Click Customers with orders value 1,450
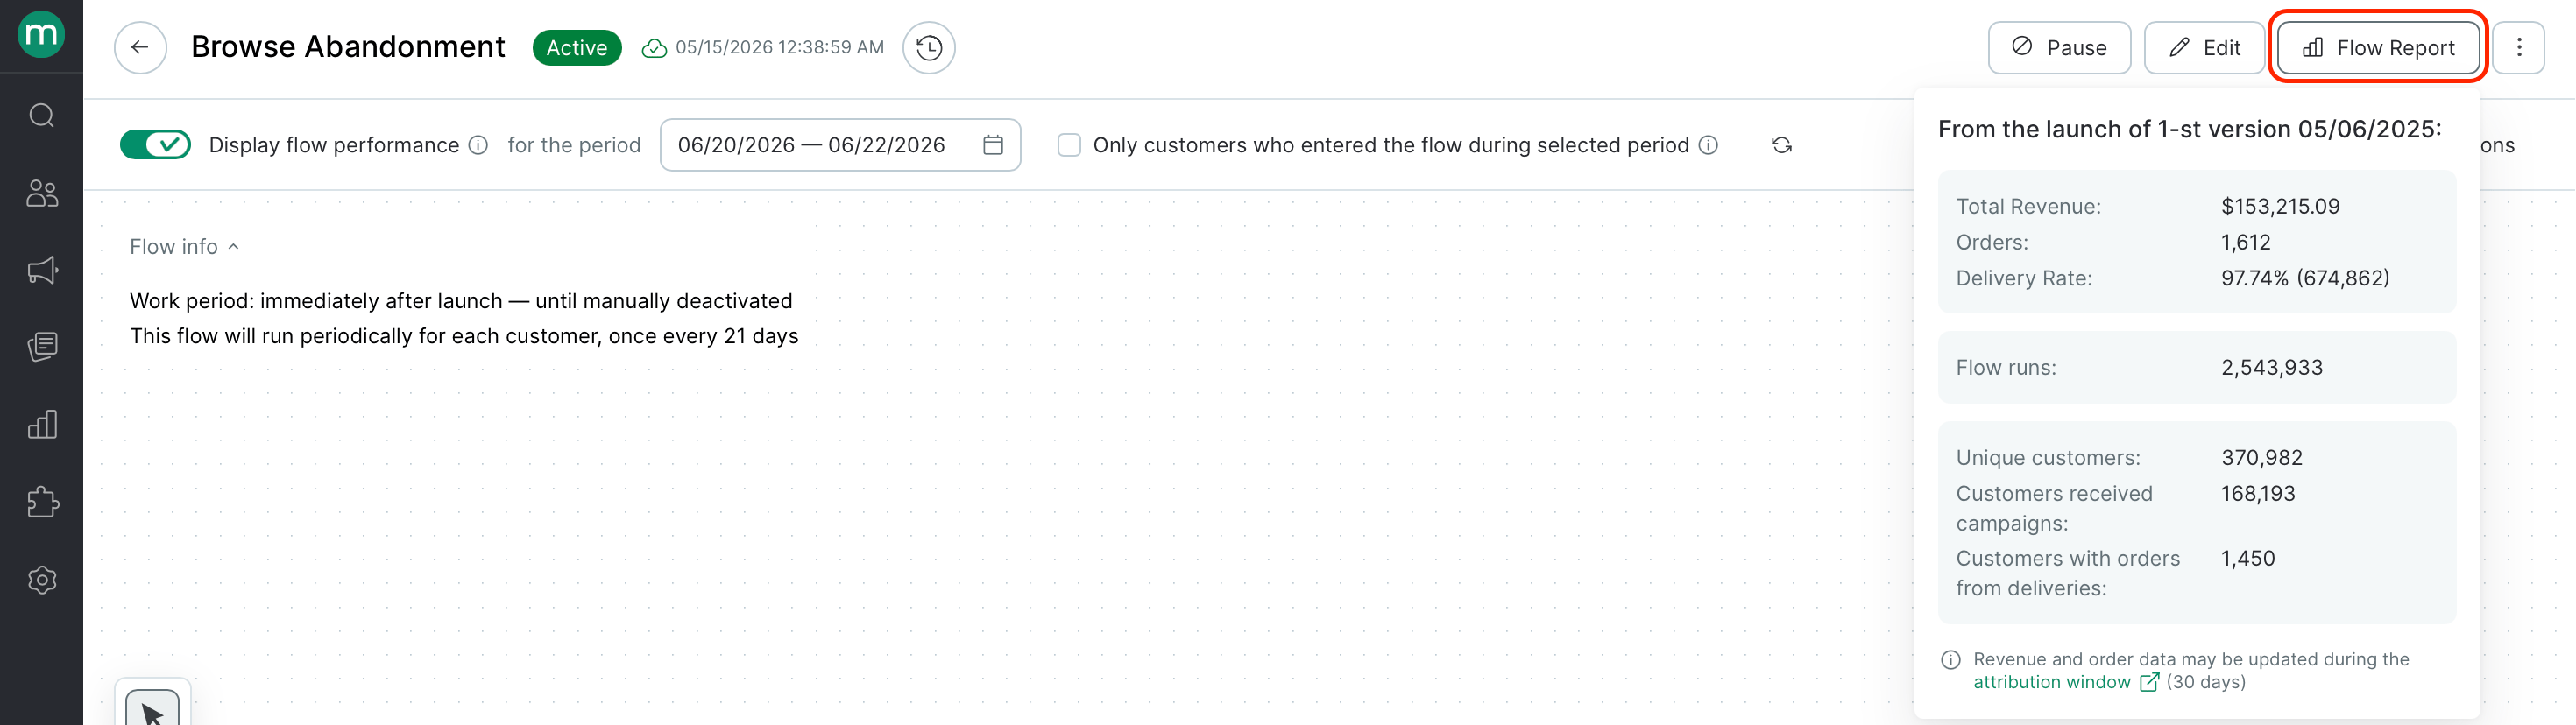The height and width of the screenshot is (725, 2576). (x=2248, y=558)
